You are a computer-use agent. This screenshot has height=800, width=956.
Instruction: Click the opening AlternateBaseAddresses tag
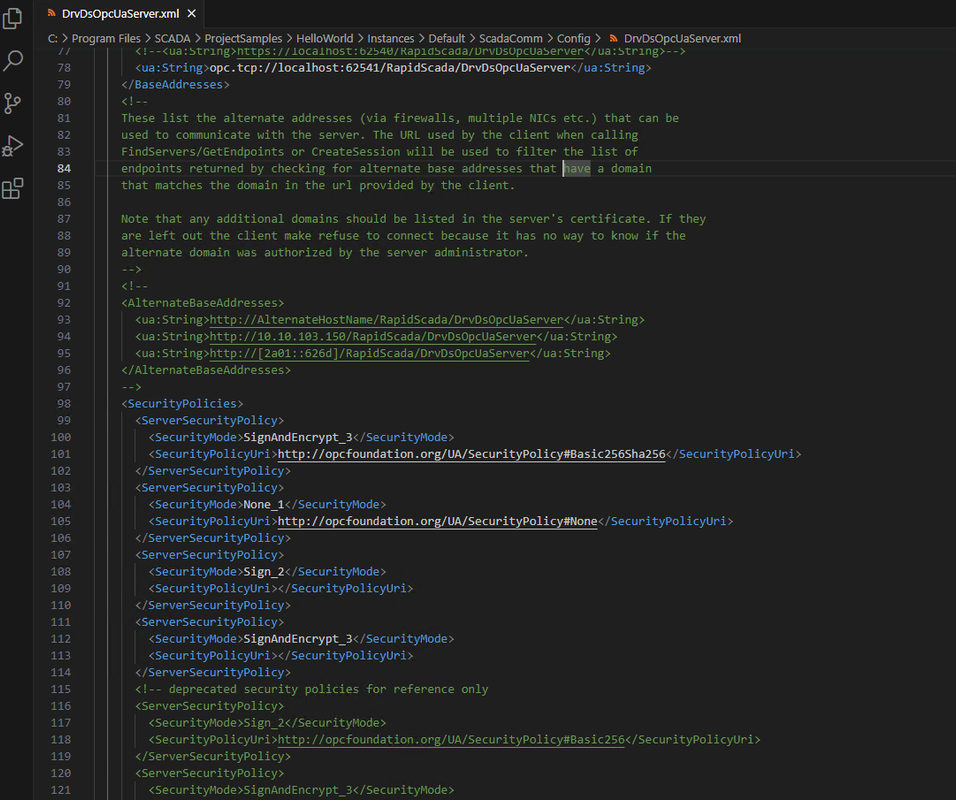203,302
